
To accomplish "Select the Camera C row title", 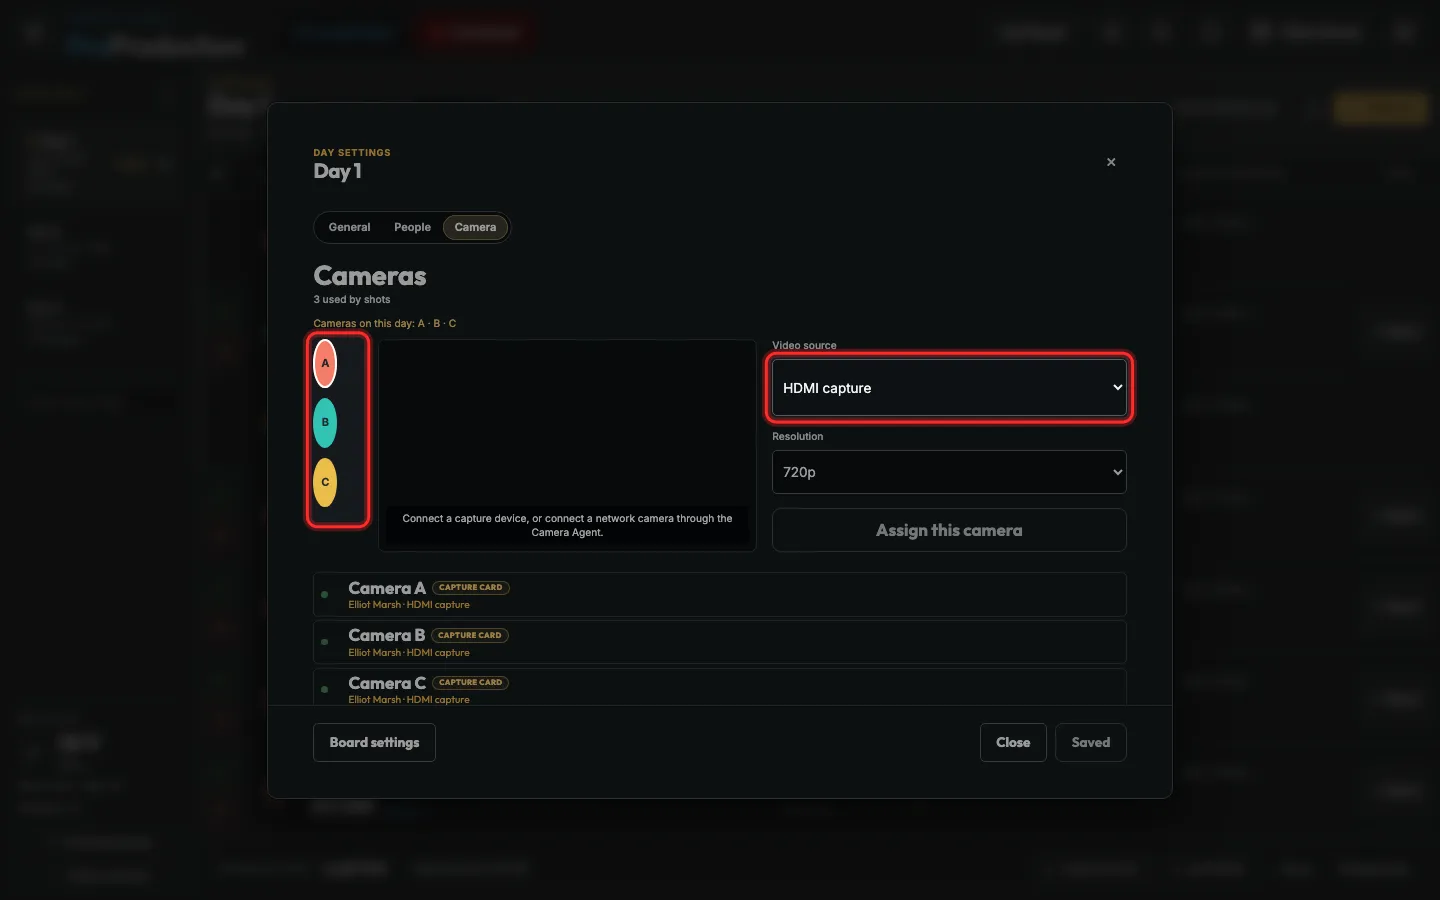I will pyautogui.click(x=387, y=683).
